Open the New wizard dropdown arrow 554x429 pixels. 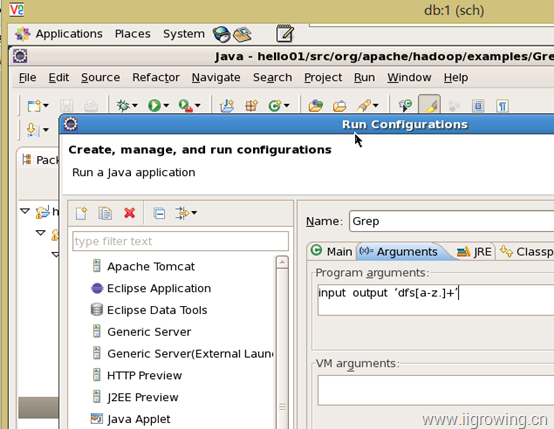(x=46, y=105)
